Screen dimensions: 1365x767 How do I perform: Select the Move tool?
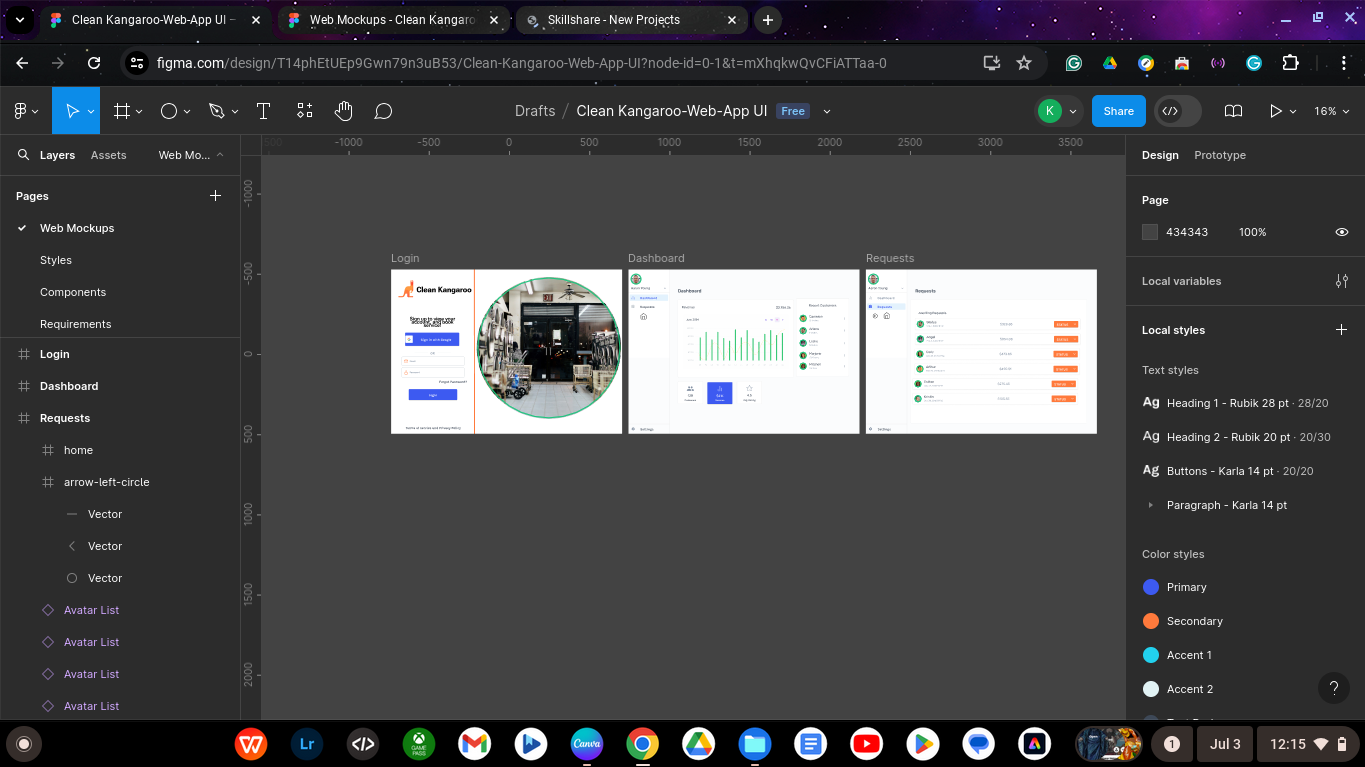click(x=72, y=111)
